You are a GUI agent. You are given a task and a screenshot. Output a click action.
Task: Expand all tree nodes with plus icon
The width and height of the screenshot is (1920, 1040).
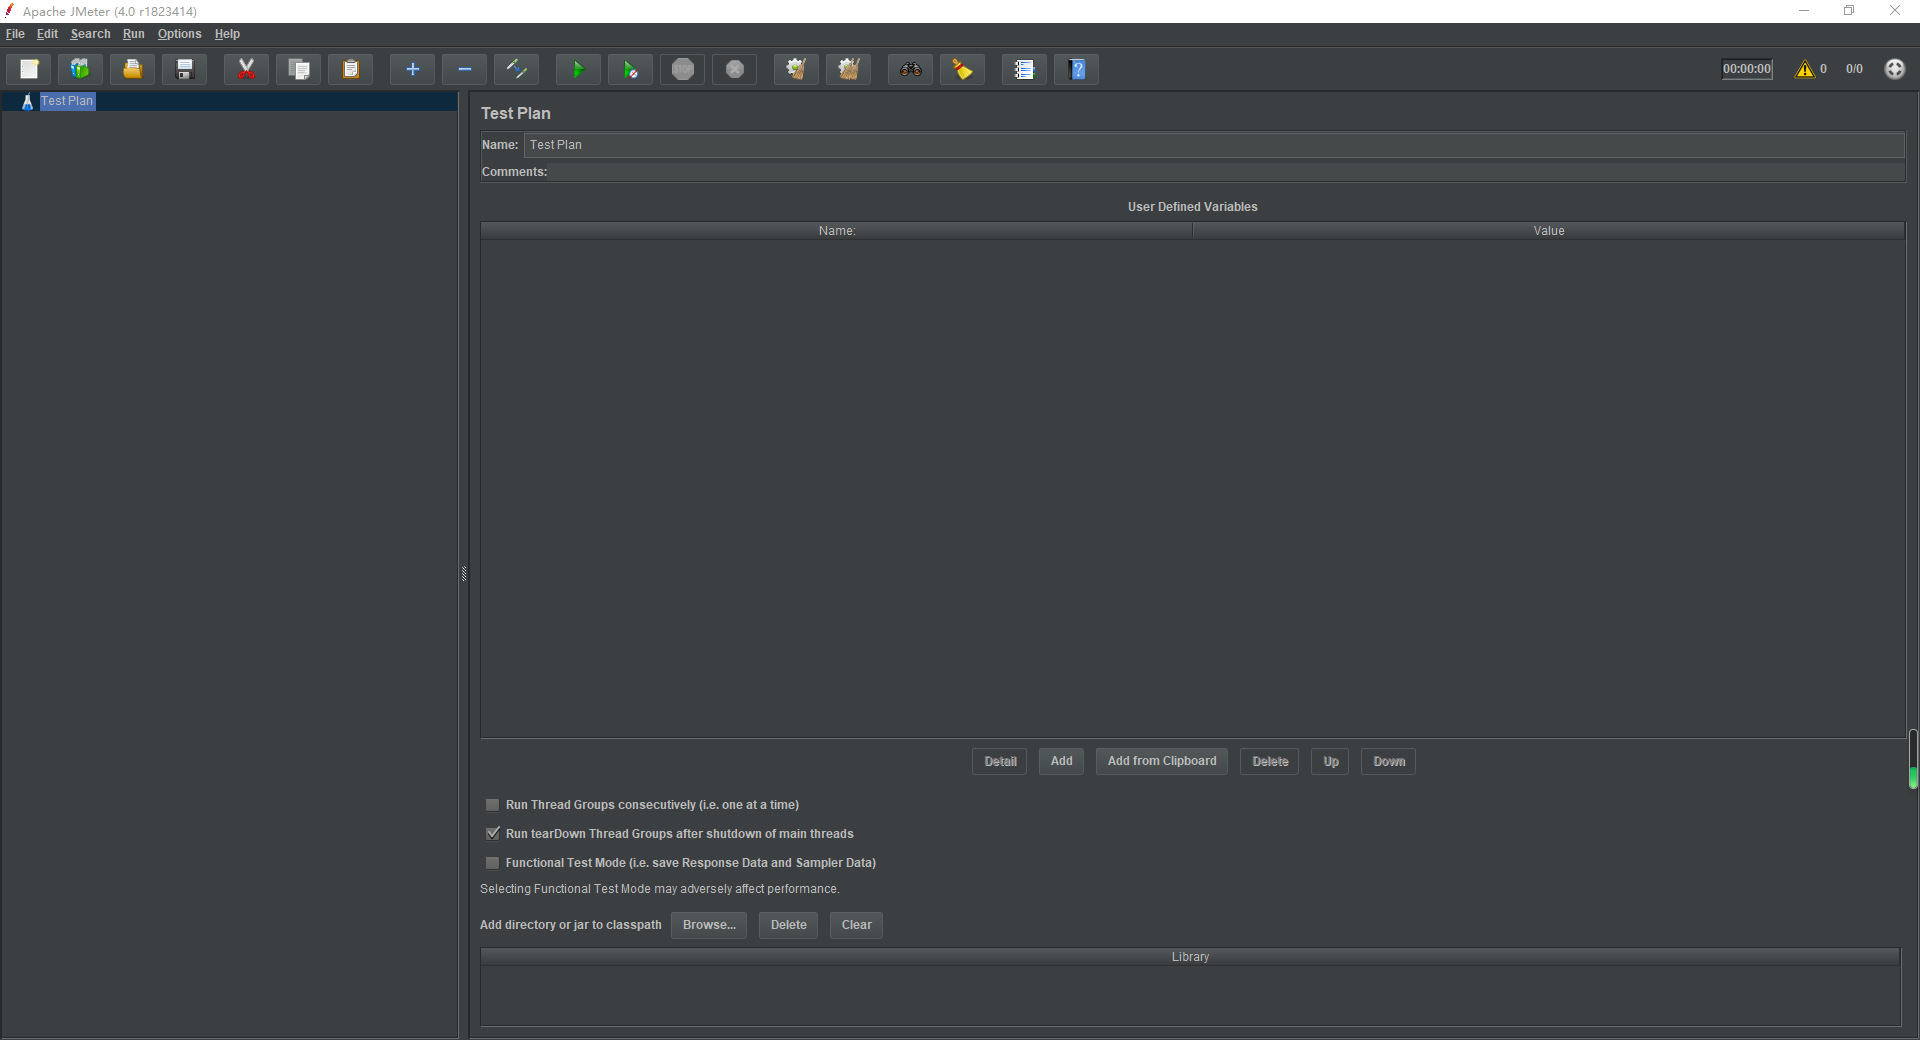[x=412, y=69]
